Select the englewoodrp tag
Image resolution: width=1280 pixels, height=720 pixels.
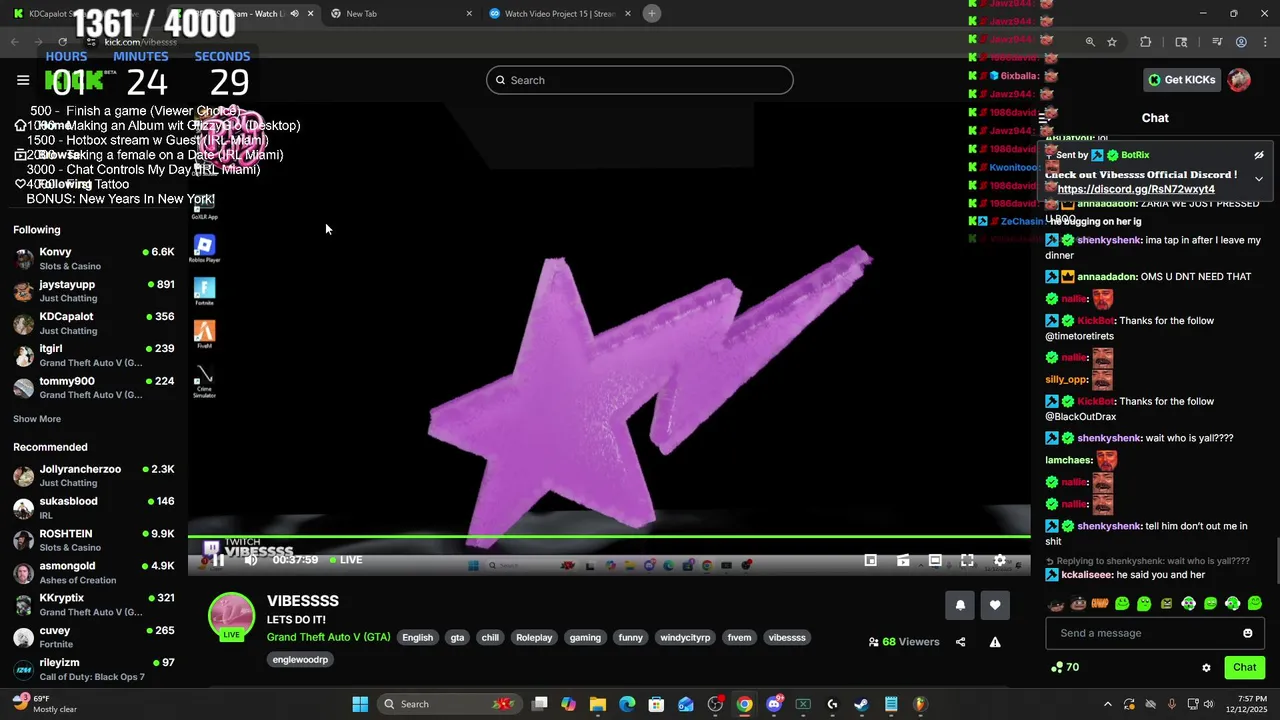[x=300, y=660]
